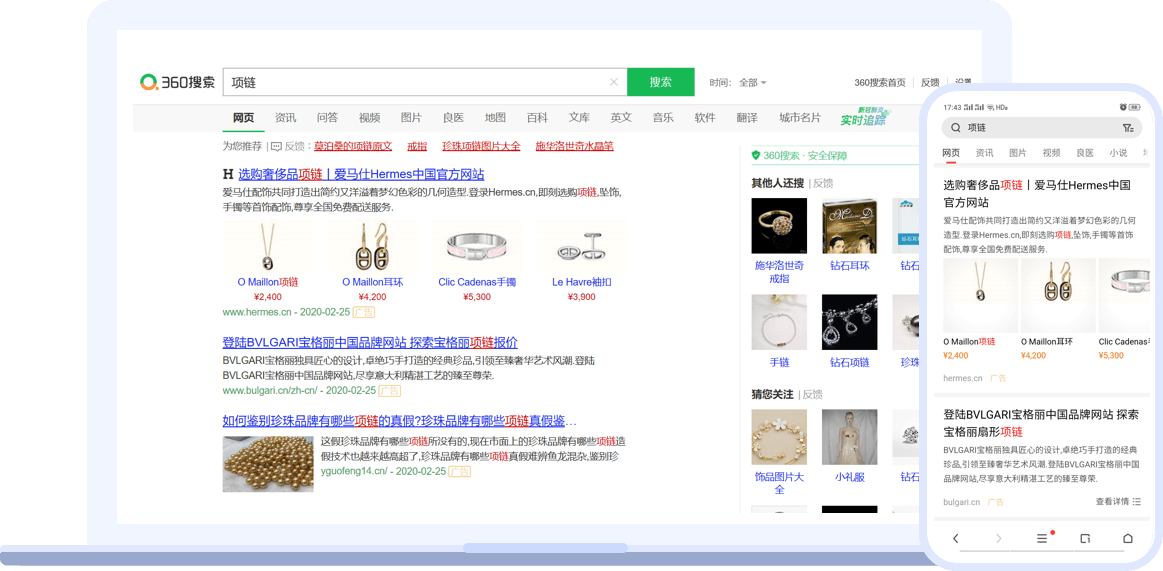Image resolution: width=1163 pixels, height=571 pixels.
Task: Tap phone necklace O Maillon项链 image
Action: (x=981, y=295)
